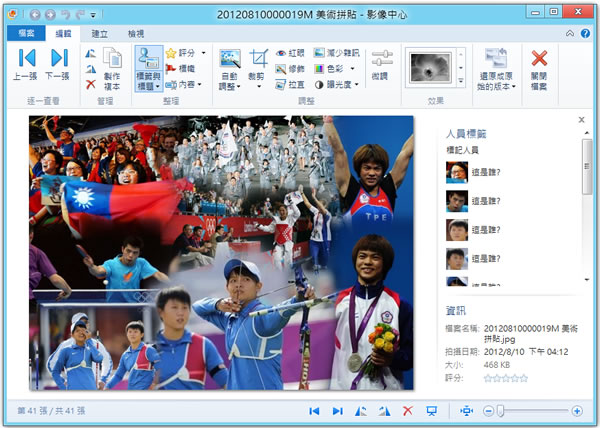
Task: Click the 下一張 (next photo) ribbon icon
Action: click(58, 64)
